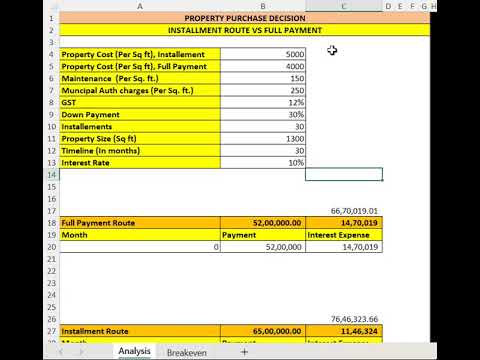This screenshot has height=360, width=480.
Task: Add a new sheet with plus icon
Action: click(244, 352)
